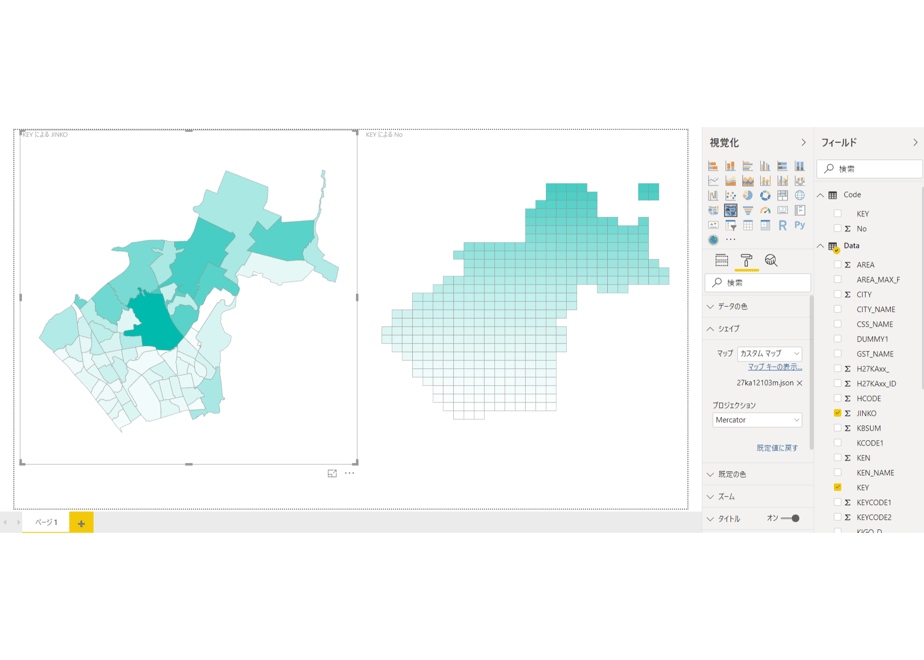Pick the funnel chart visual
This screenshot has width=924, height=660.
click(748, 210)
